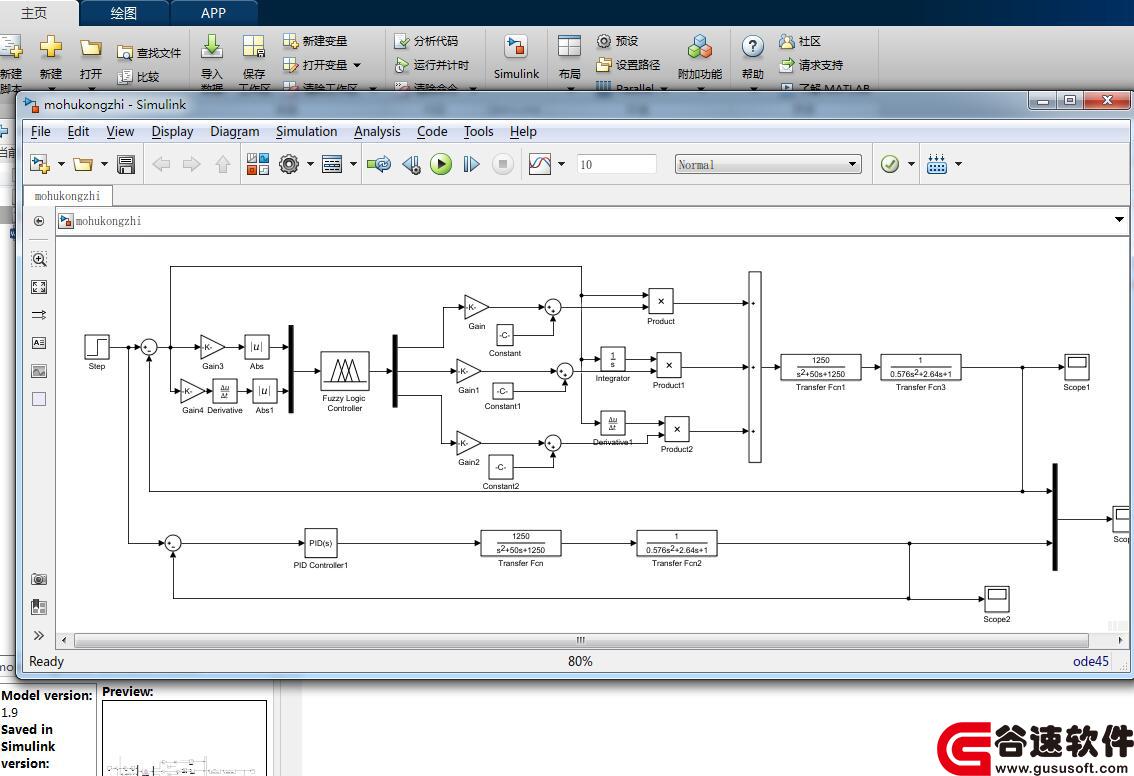Select the Annotation text palette icon
This screenshot has height=776, width=1134.
(39, 343)
